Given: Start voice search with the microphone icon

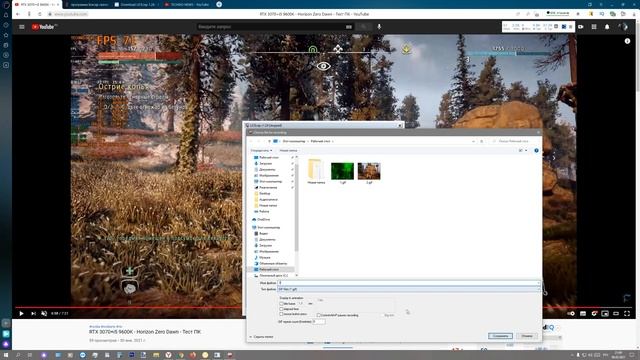Looking at the screenshot, I should point(379,27).
